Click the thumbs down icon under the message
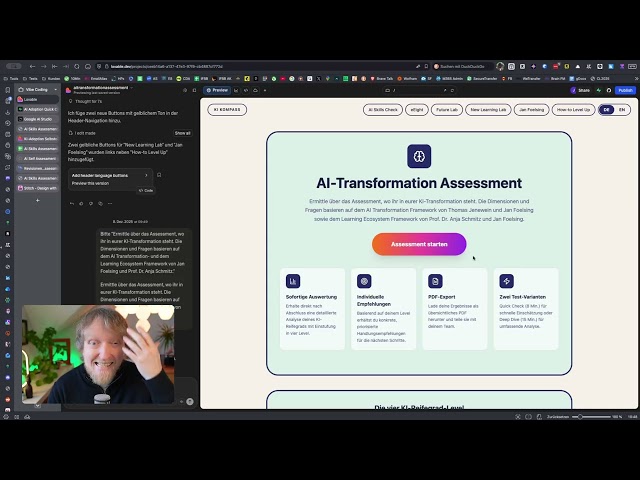This screenshot has width=640, height=480. [91, 203]
